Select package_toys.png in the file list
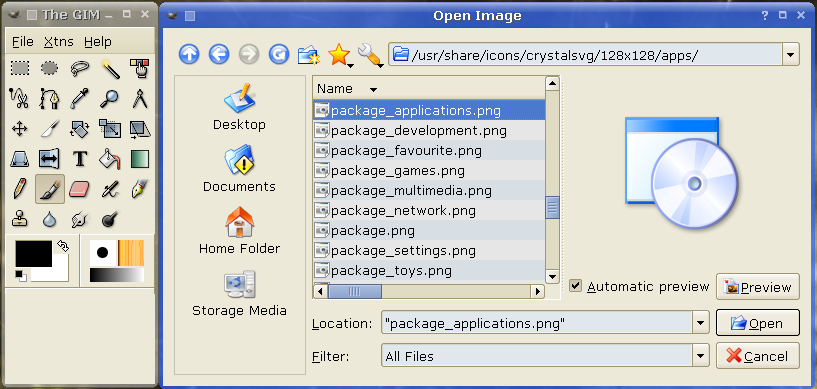 tap(428, 271)
